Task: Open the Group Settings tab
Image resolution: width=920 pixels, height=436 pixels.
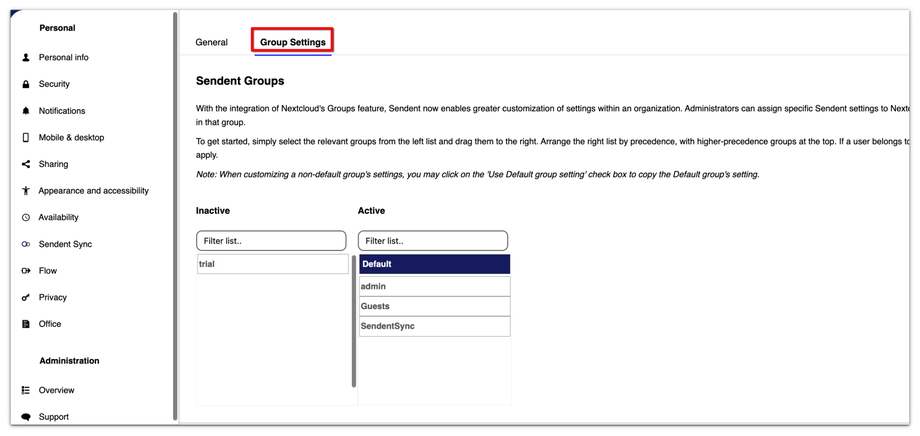Action: (293, 43)
